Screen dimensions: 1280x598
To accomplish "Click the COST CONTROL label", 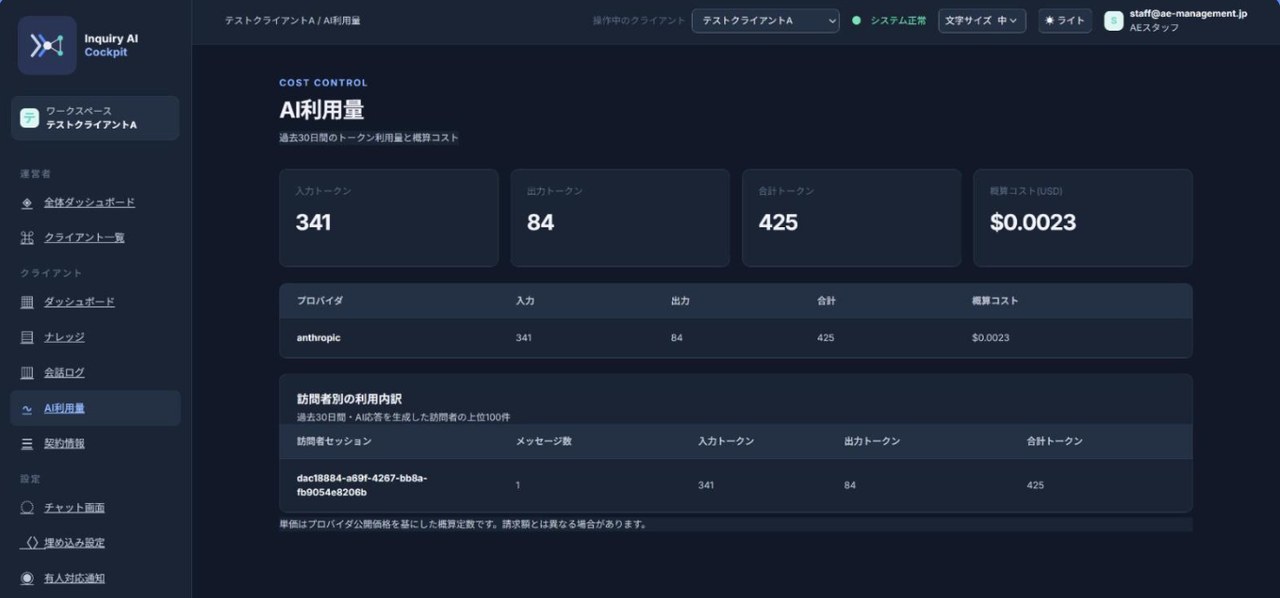I will tap(324, 83).
